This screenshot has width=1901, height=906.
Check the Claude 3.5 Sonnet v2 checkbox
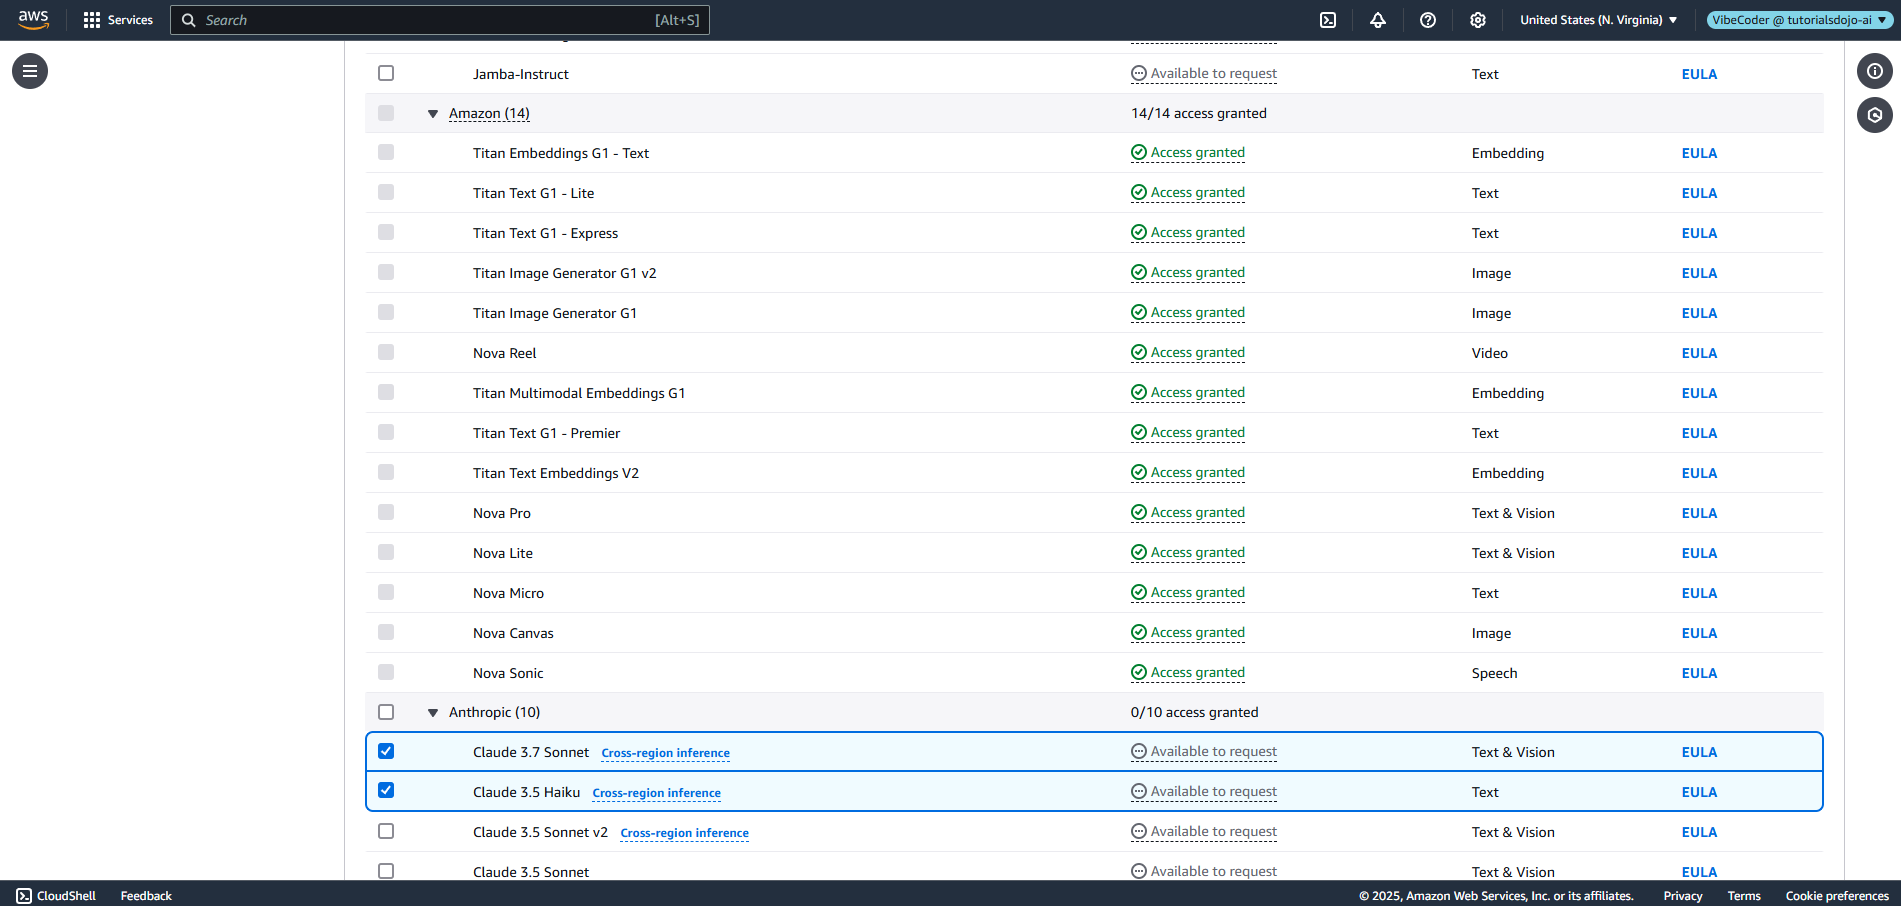coord(386,831)
